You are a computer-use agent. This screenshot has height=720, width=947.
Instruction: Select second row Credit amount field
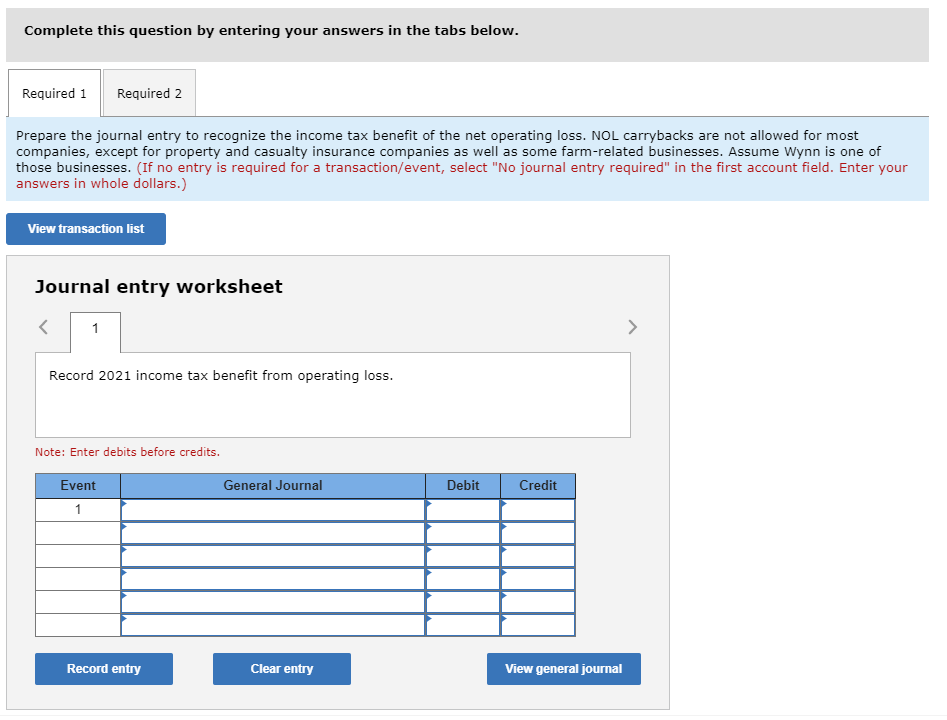tap(538, 533)
